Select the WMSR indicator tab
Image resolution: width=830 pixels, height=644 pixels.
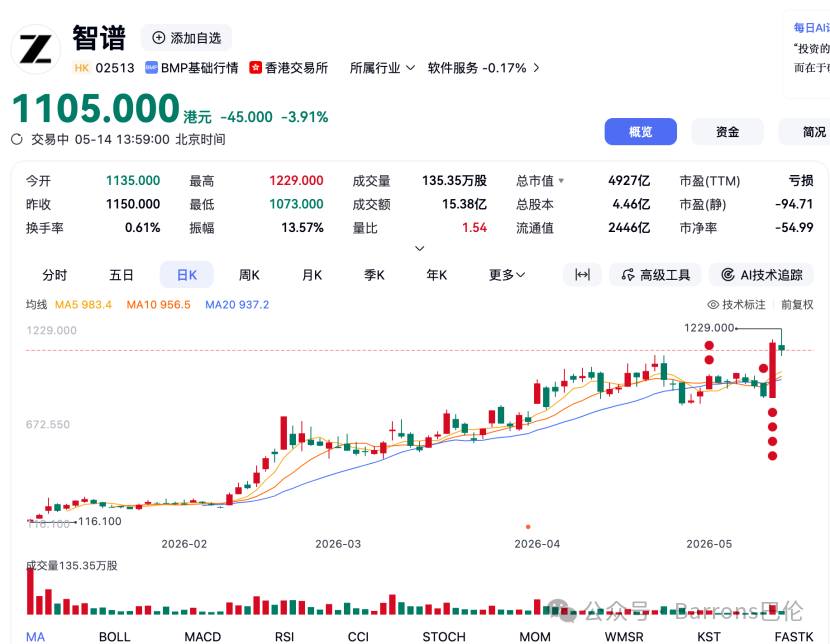click(624, 637)
